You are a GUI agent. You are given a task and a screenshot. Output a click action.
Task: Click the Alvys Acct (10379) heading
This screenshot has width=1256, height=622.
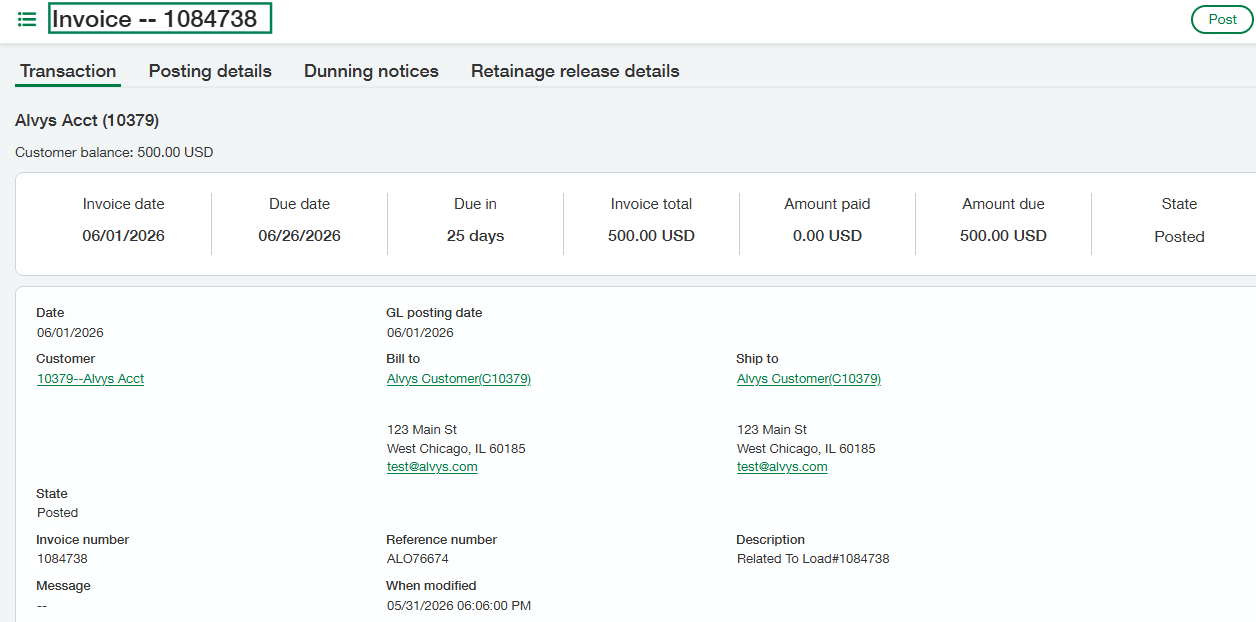point(87,121)
